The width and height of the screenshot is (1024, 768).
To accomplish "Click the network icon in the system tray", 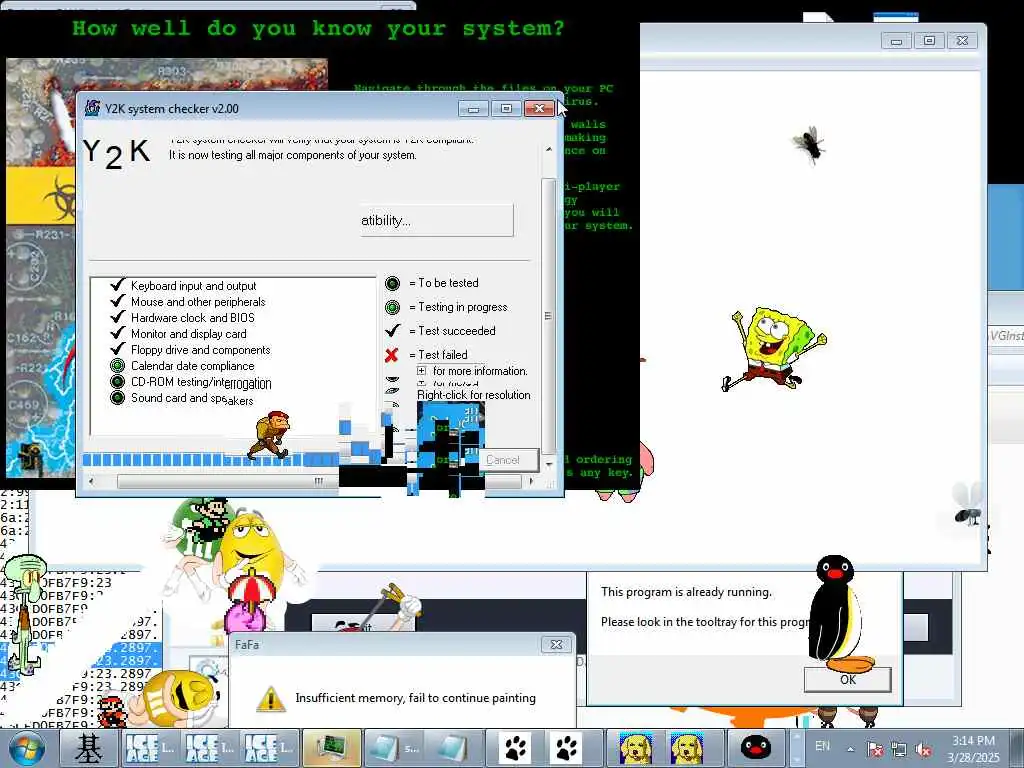I will click(899, 749).
